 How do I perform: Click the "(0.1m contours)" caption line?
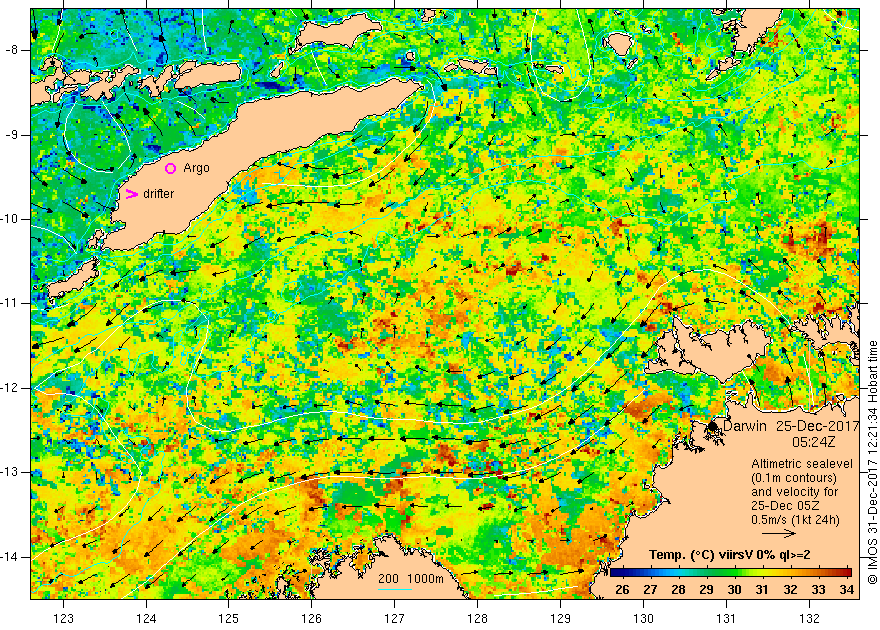pyautogui.click(x=794, y=478)
